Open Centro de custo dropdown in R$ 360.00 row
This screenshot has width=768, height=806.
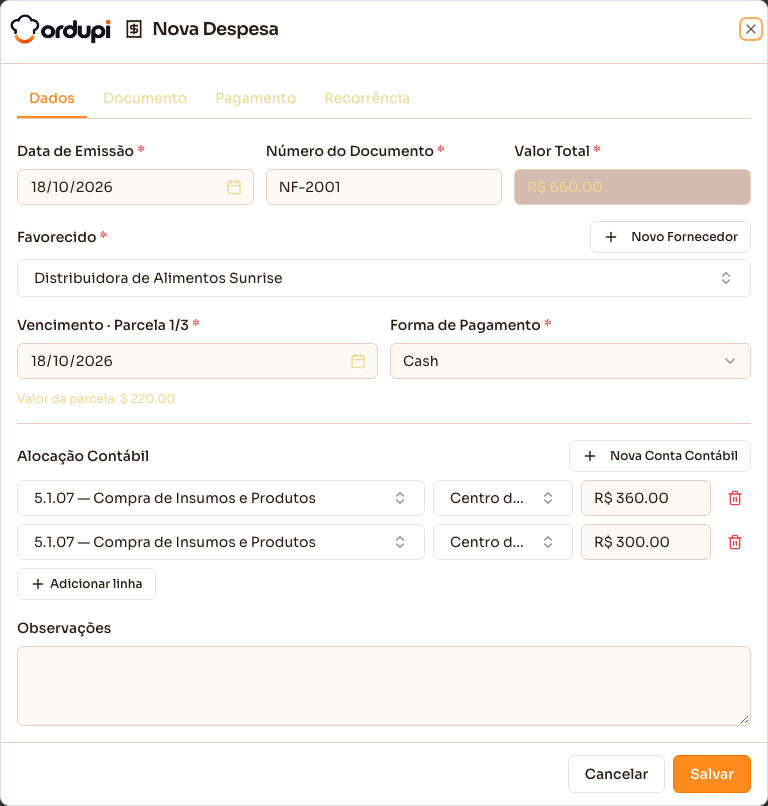click(503, 498)
